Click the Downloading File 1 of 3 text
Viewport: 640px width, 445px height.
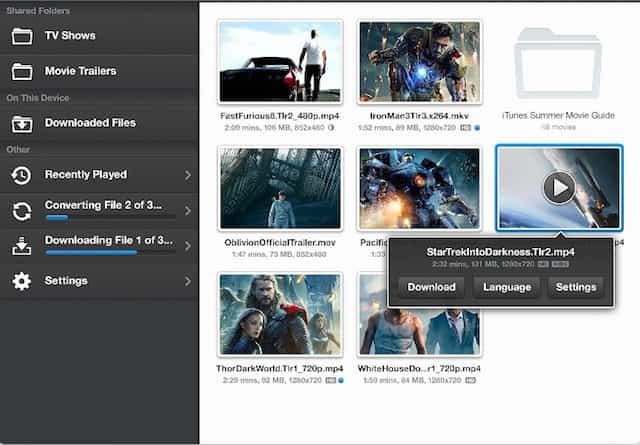pyautogui.click(x=109, y=240)
